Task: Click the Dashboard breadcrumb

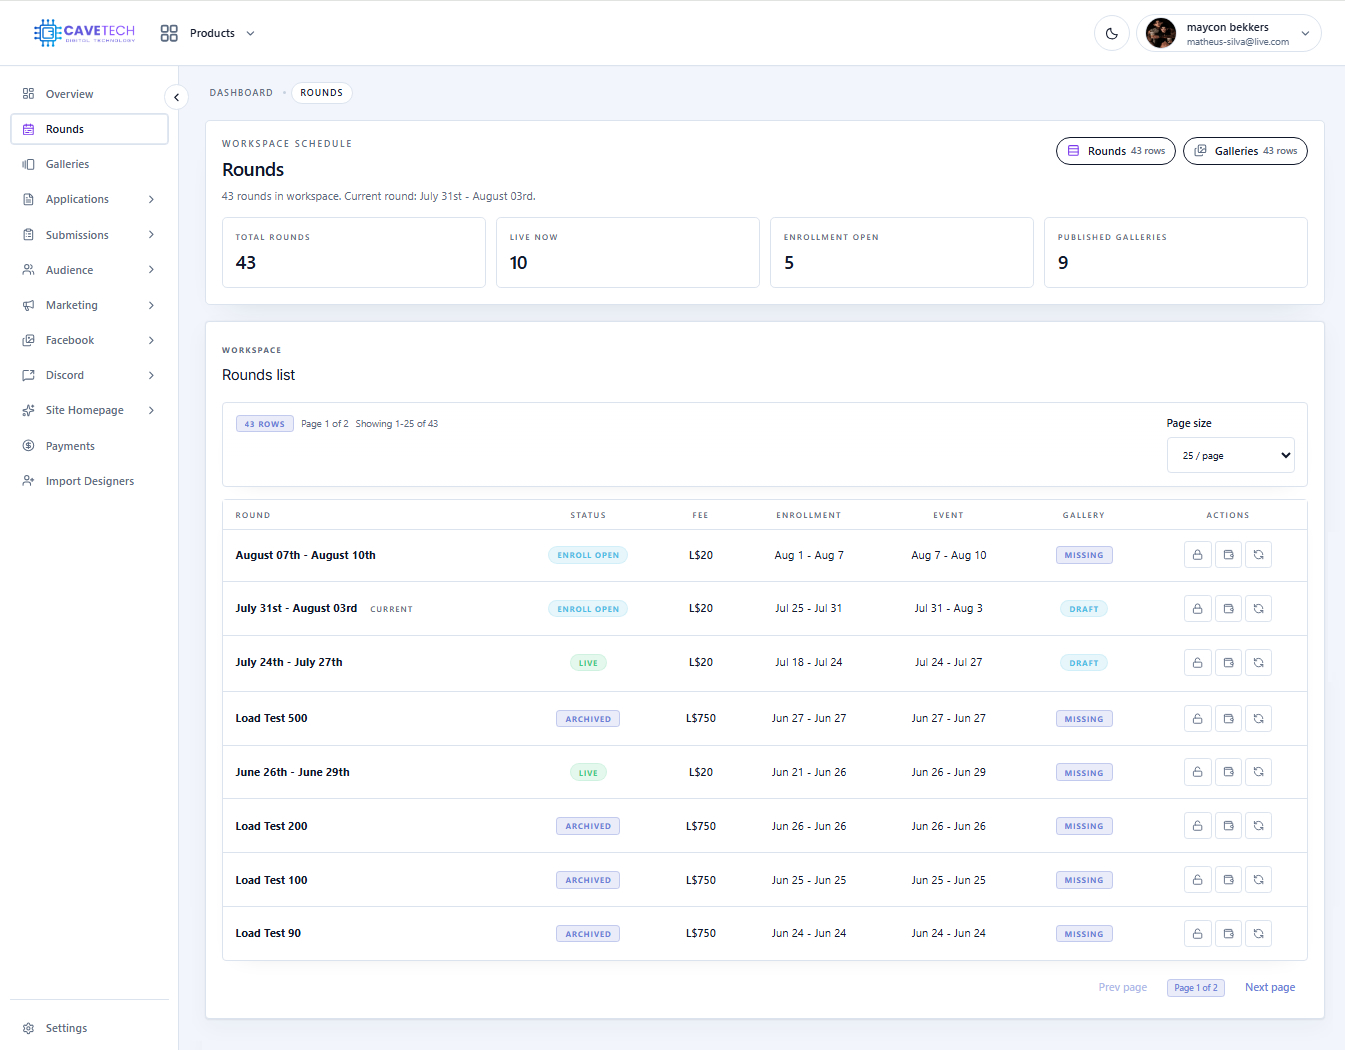Action: point(241,93)
